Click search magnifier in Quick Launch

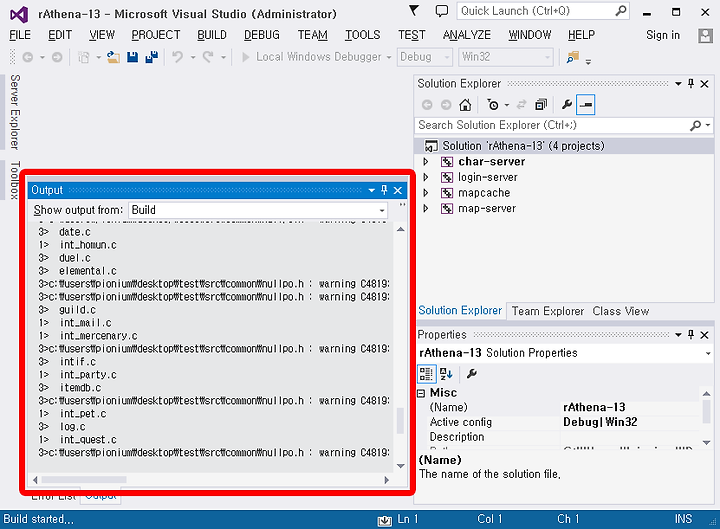click(x=620, y=11)
